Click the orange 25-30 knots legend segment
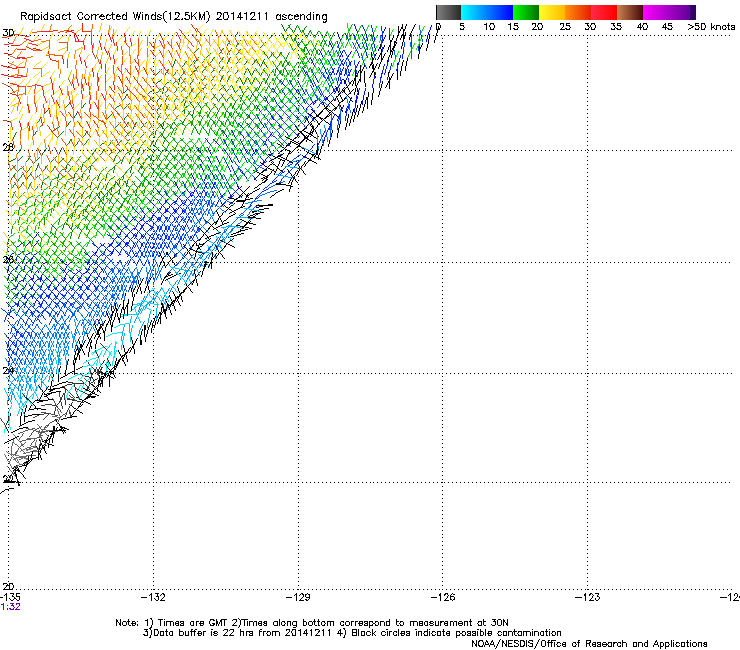740x650 pixels. coord(578,12)
